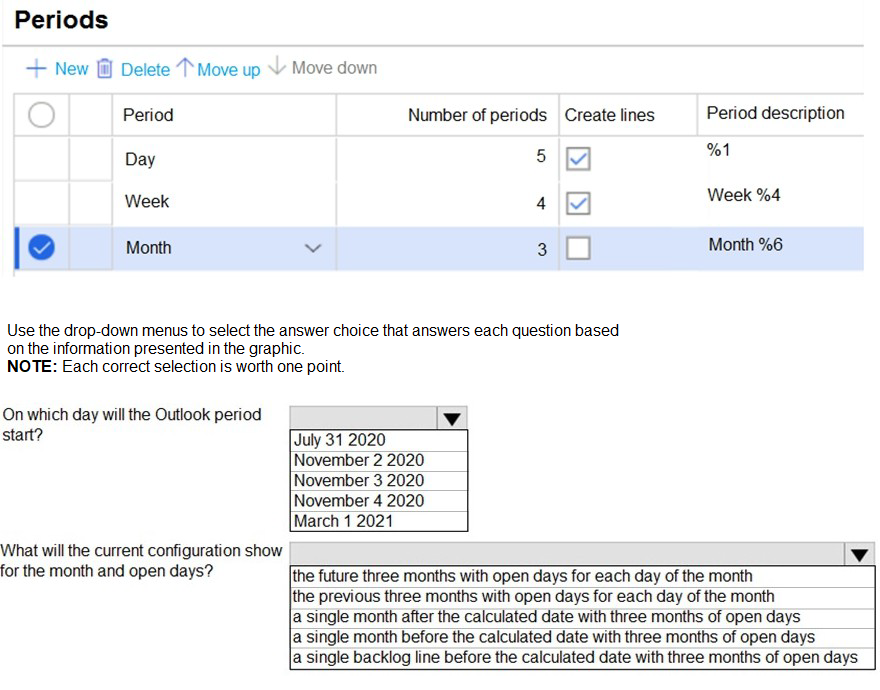This screenshot has height=690, width=880.
Task: Click the Move up arrow icon
Action: tap(185, 68)
